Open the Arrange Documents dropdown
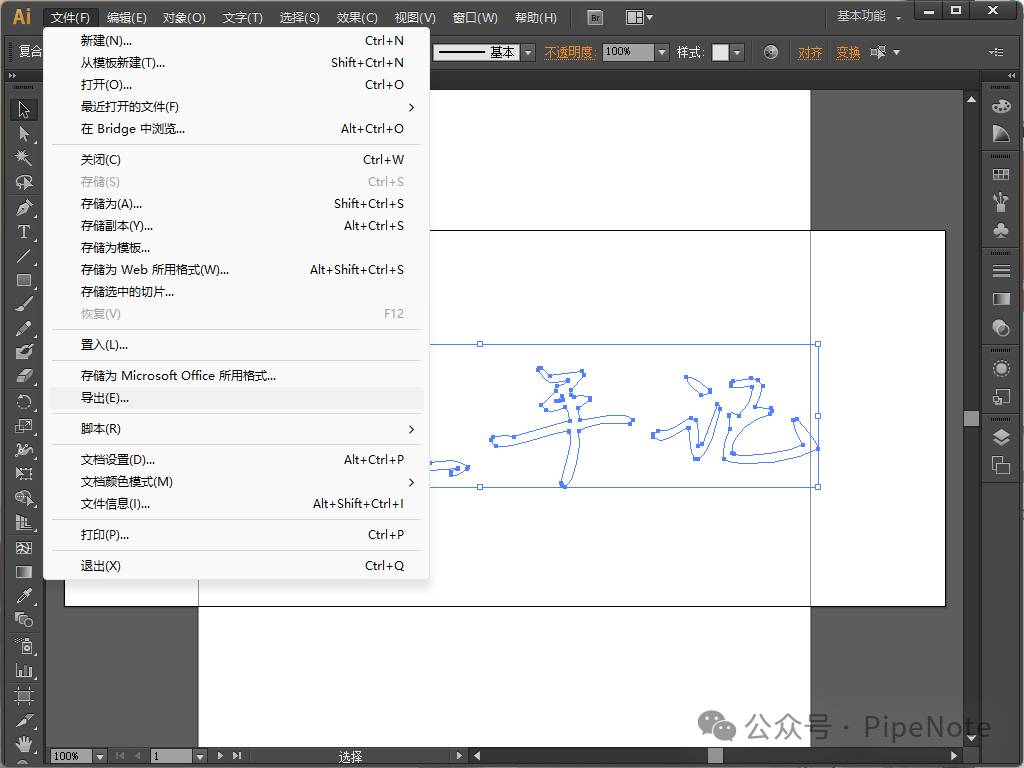The height and width of the screenshot is (768, 1024). pyautogui.click(x=639, y=18)
